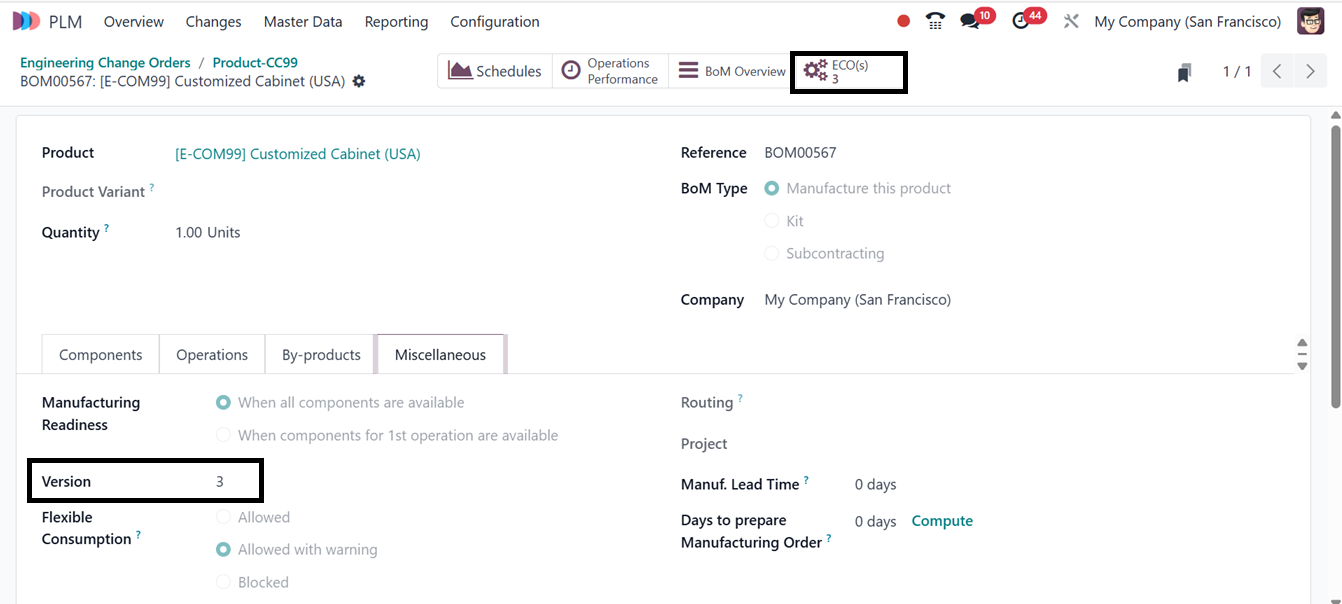Viewport: 1342px width, 604px height.
Task: Go to Engineering Change Orders breadcrumb
Action: pyautogui.click(x=105, y=62)
